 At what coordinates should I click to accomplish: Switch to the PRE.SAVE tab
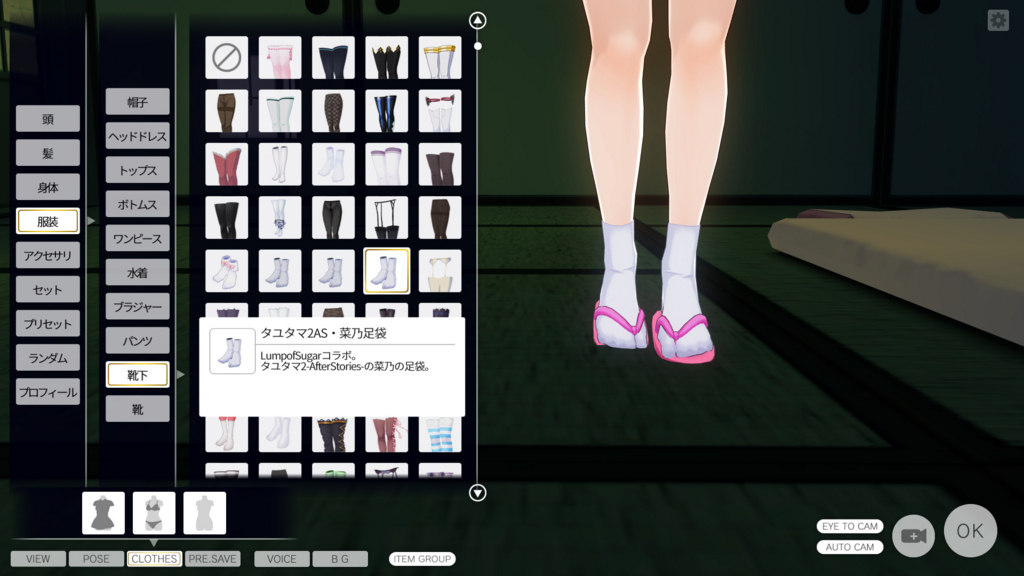point(212,559)
